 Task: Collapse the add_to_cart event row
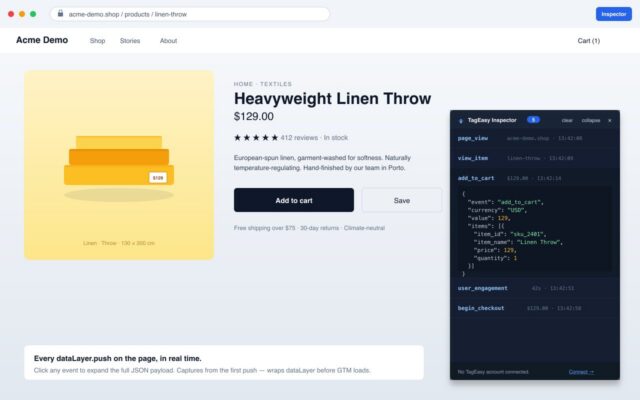[535, 178]
